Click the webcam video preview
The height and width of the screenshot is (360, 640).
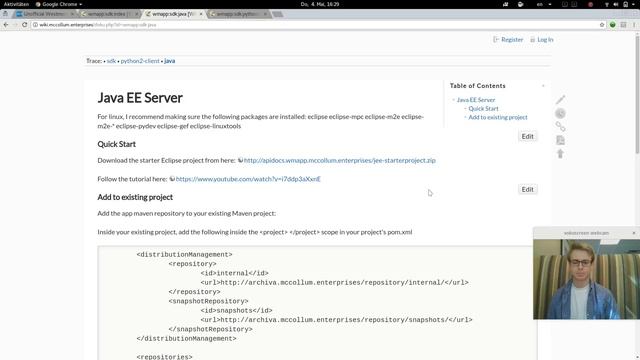pyautogui.click(x=587, y=279)
